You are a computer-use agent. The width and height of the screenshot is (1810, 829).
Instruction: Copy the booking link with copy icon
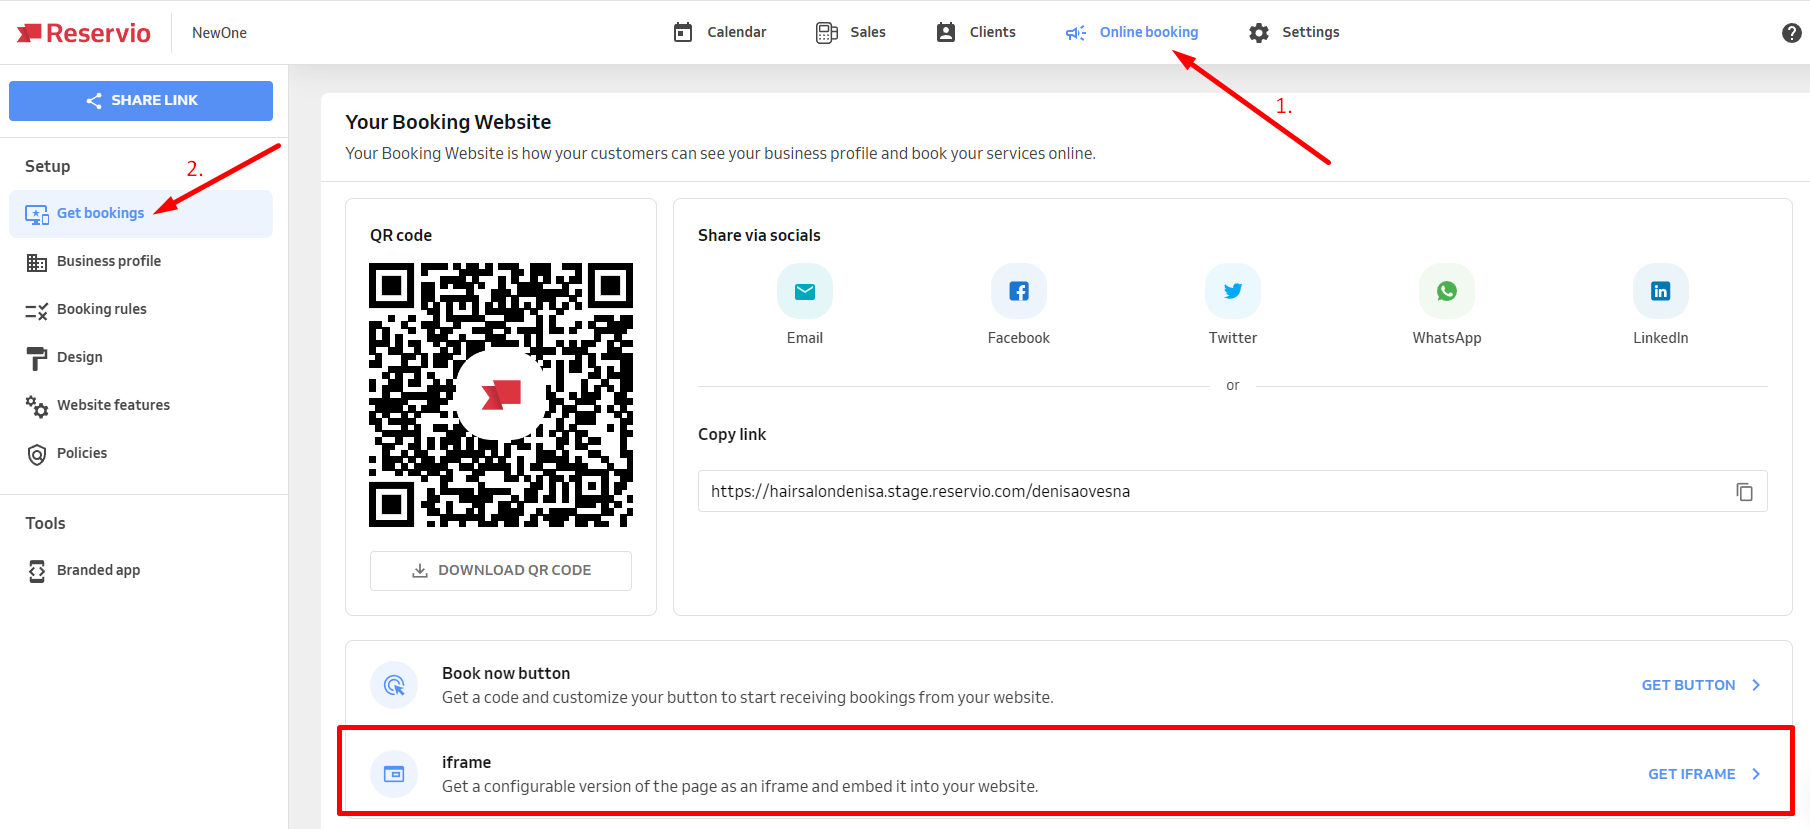[x=1744, y=492]
